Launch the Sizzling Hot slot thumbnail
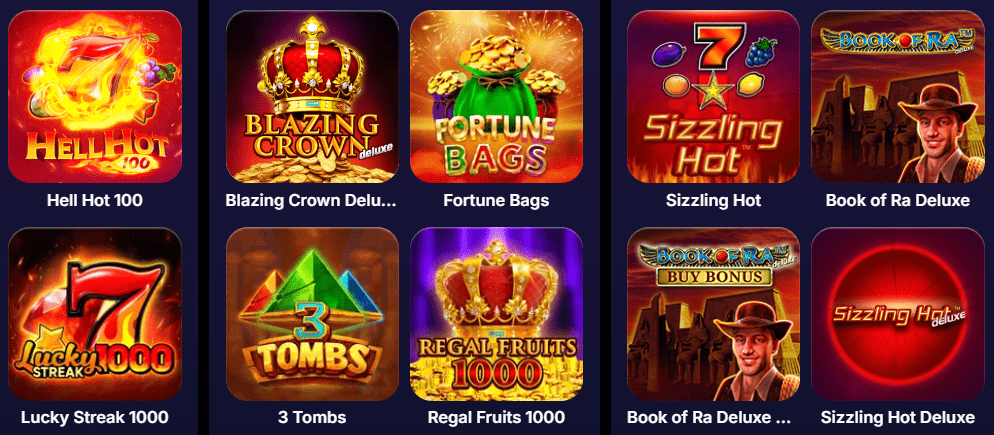 (x=714, y=96)
